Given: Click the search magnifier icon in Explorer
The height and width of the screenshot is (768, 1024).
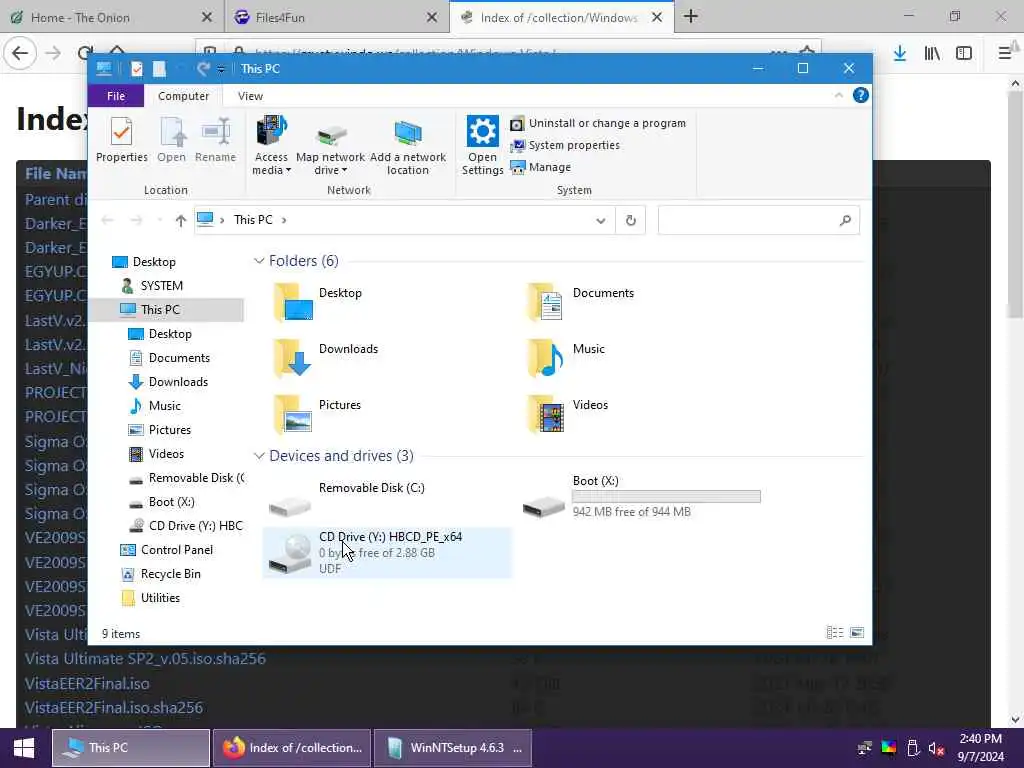Looking at the screenshot, I should (x=846, y=220).
